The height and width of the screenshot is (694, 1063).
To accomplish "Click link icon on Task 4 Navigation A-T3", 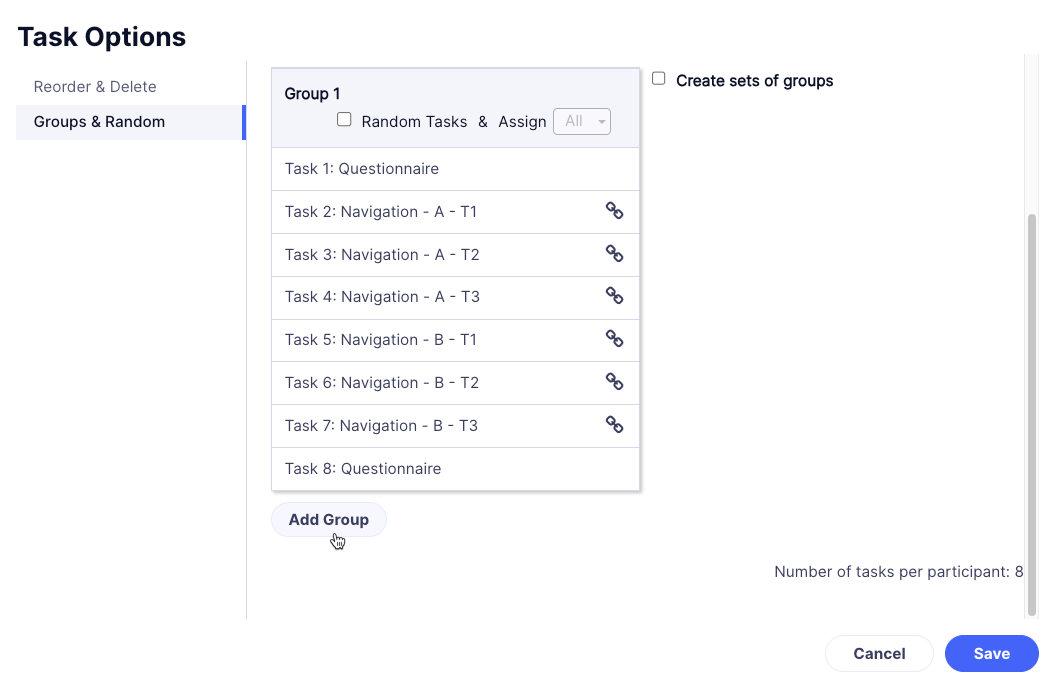I will (614, 295).
